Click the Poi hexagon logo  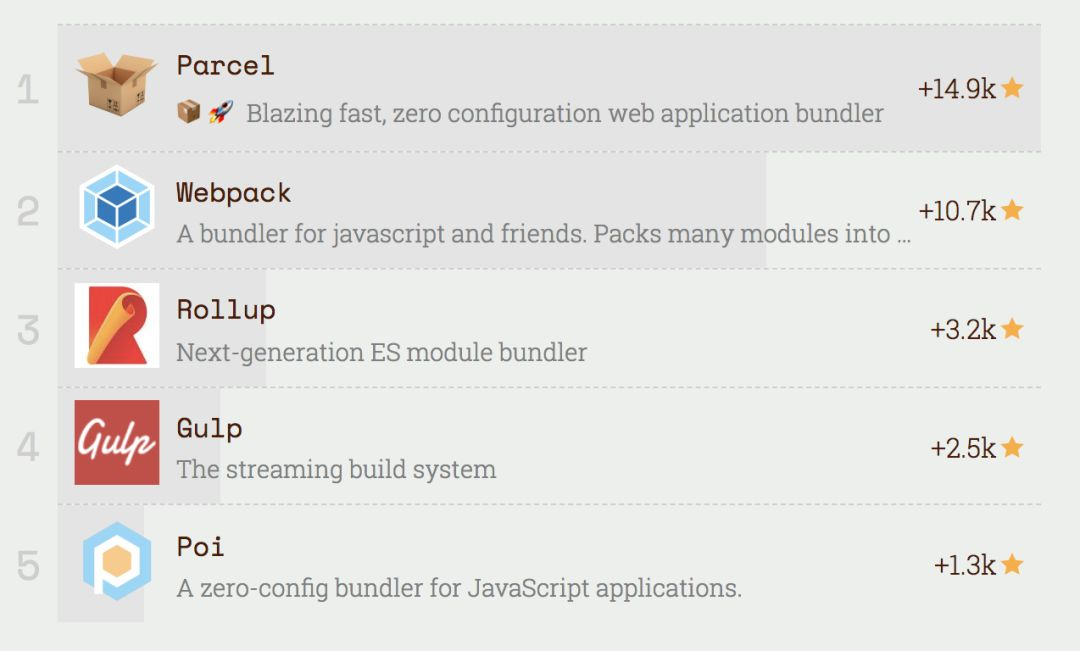pos(117,561)
